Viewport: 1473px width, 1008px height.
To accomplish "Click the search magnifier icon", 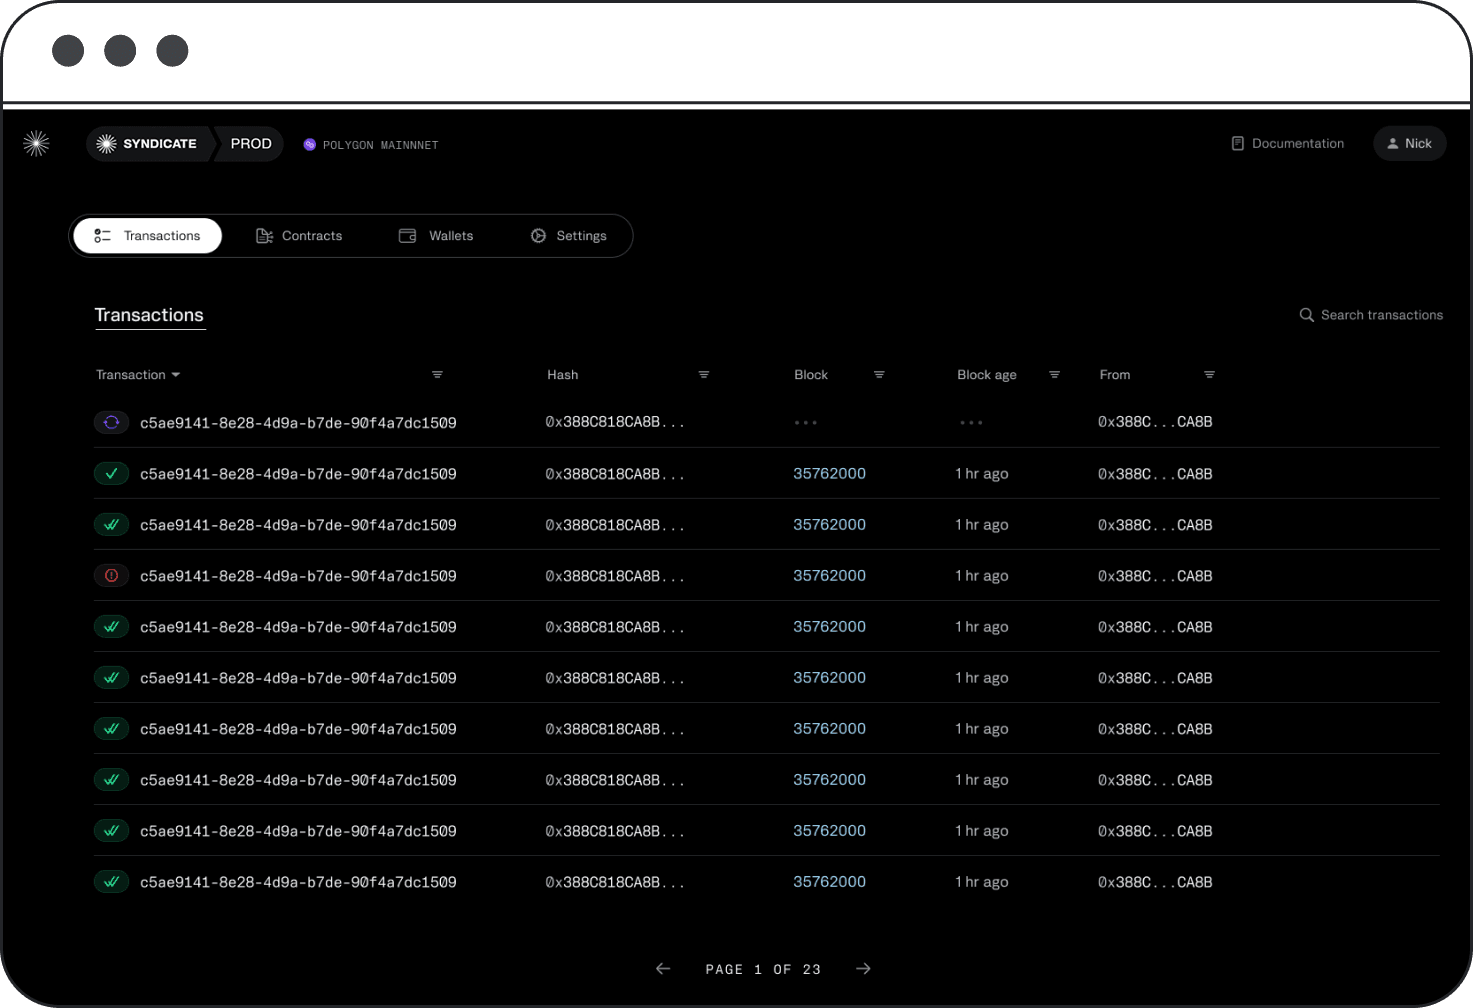I will click(1307, 315).
